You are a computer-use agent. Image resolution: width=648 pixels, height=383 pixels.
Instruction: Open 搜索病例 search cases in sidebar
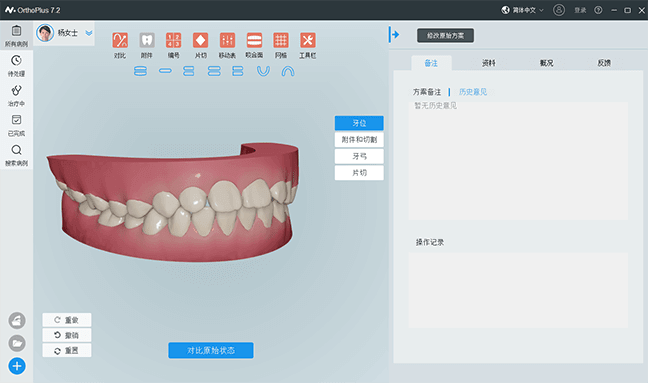coord(17,155)
